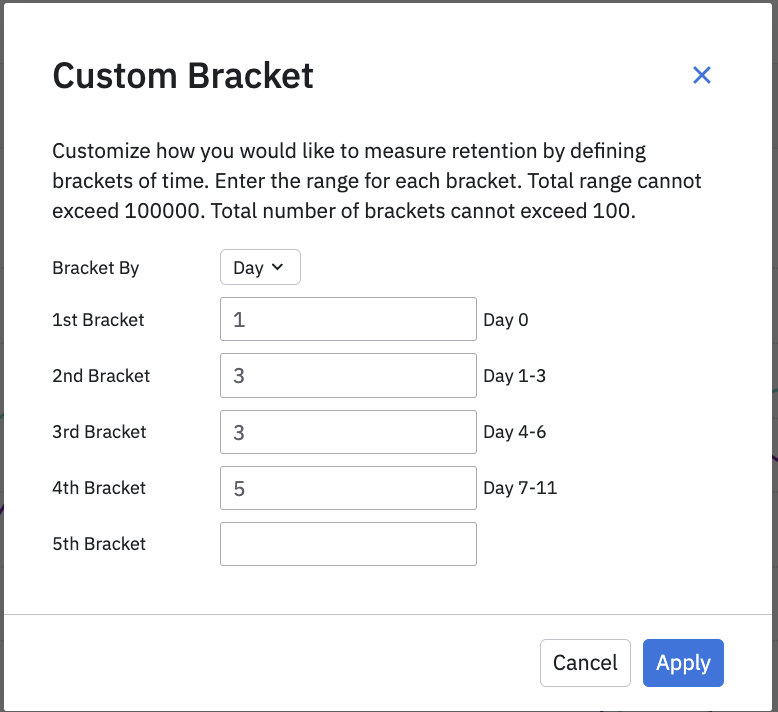Select the 3rd Bracket value field
Viewport: 778px width, 712px height.
[348, 432]
